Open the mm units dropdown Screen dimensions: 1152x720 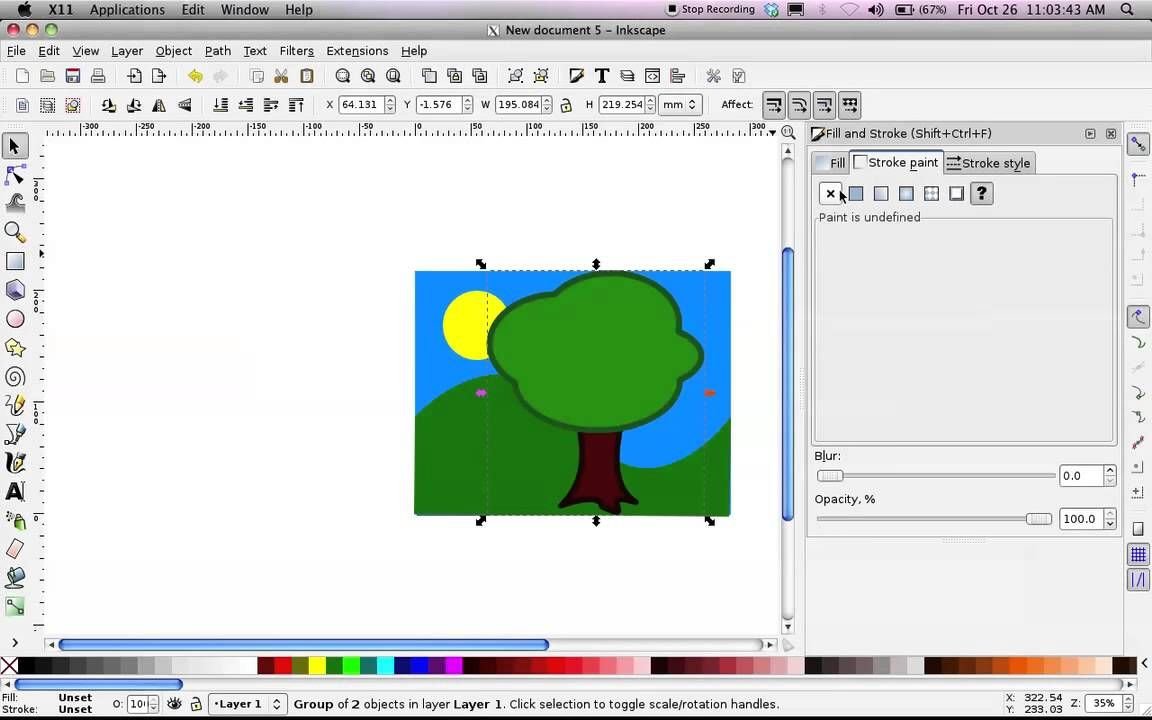[x=680, y=105]
